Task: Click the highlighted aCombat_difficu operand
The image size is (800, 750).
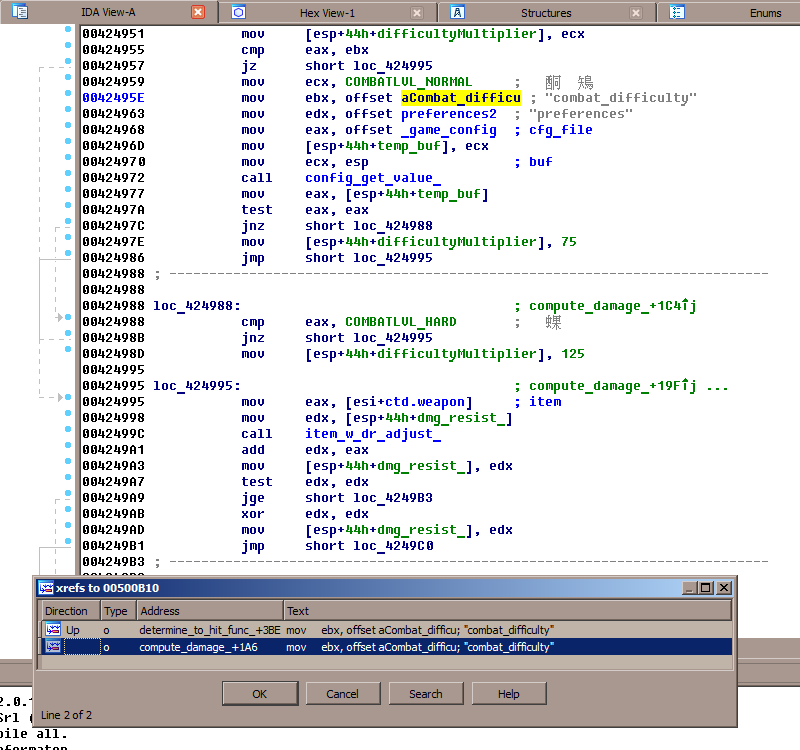Action: point(461,97)
